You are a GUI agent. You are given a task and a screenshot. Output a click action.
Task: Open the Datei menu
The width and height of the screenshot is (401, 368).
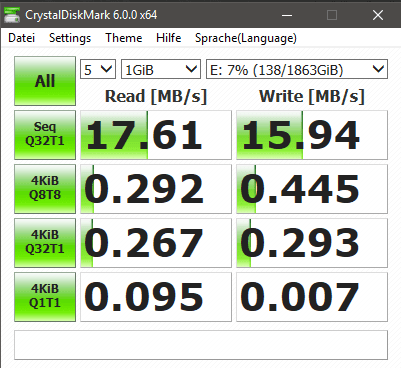pyautogui.click(x=21, y=38)
